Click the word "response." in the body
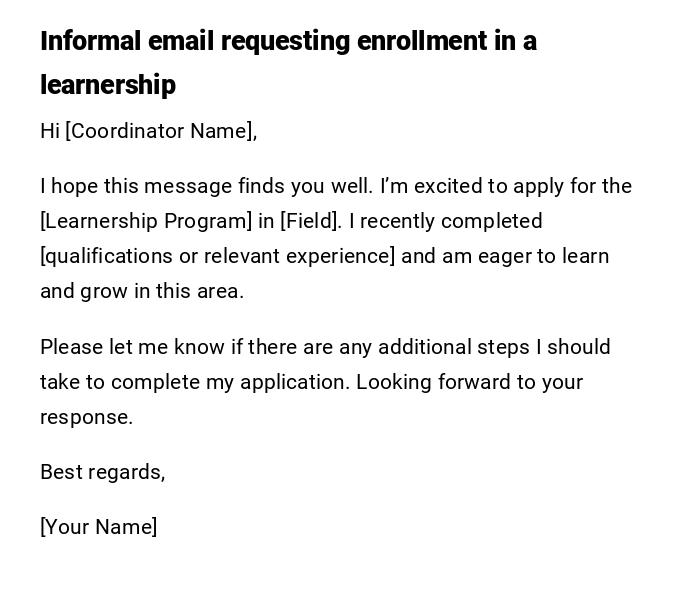 [x=86, y=417]
